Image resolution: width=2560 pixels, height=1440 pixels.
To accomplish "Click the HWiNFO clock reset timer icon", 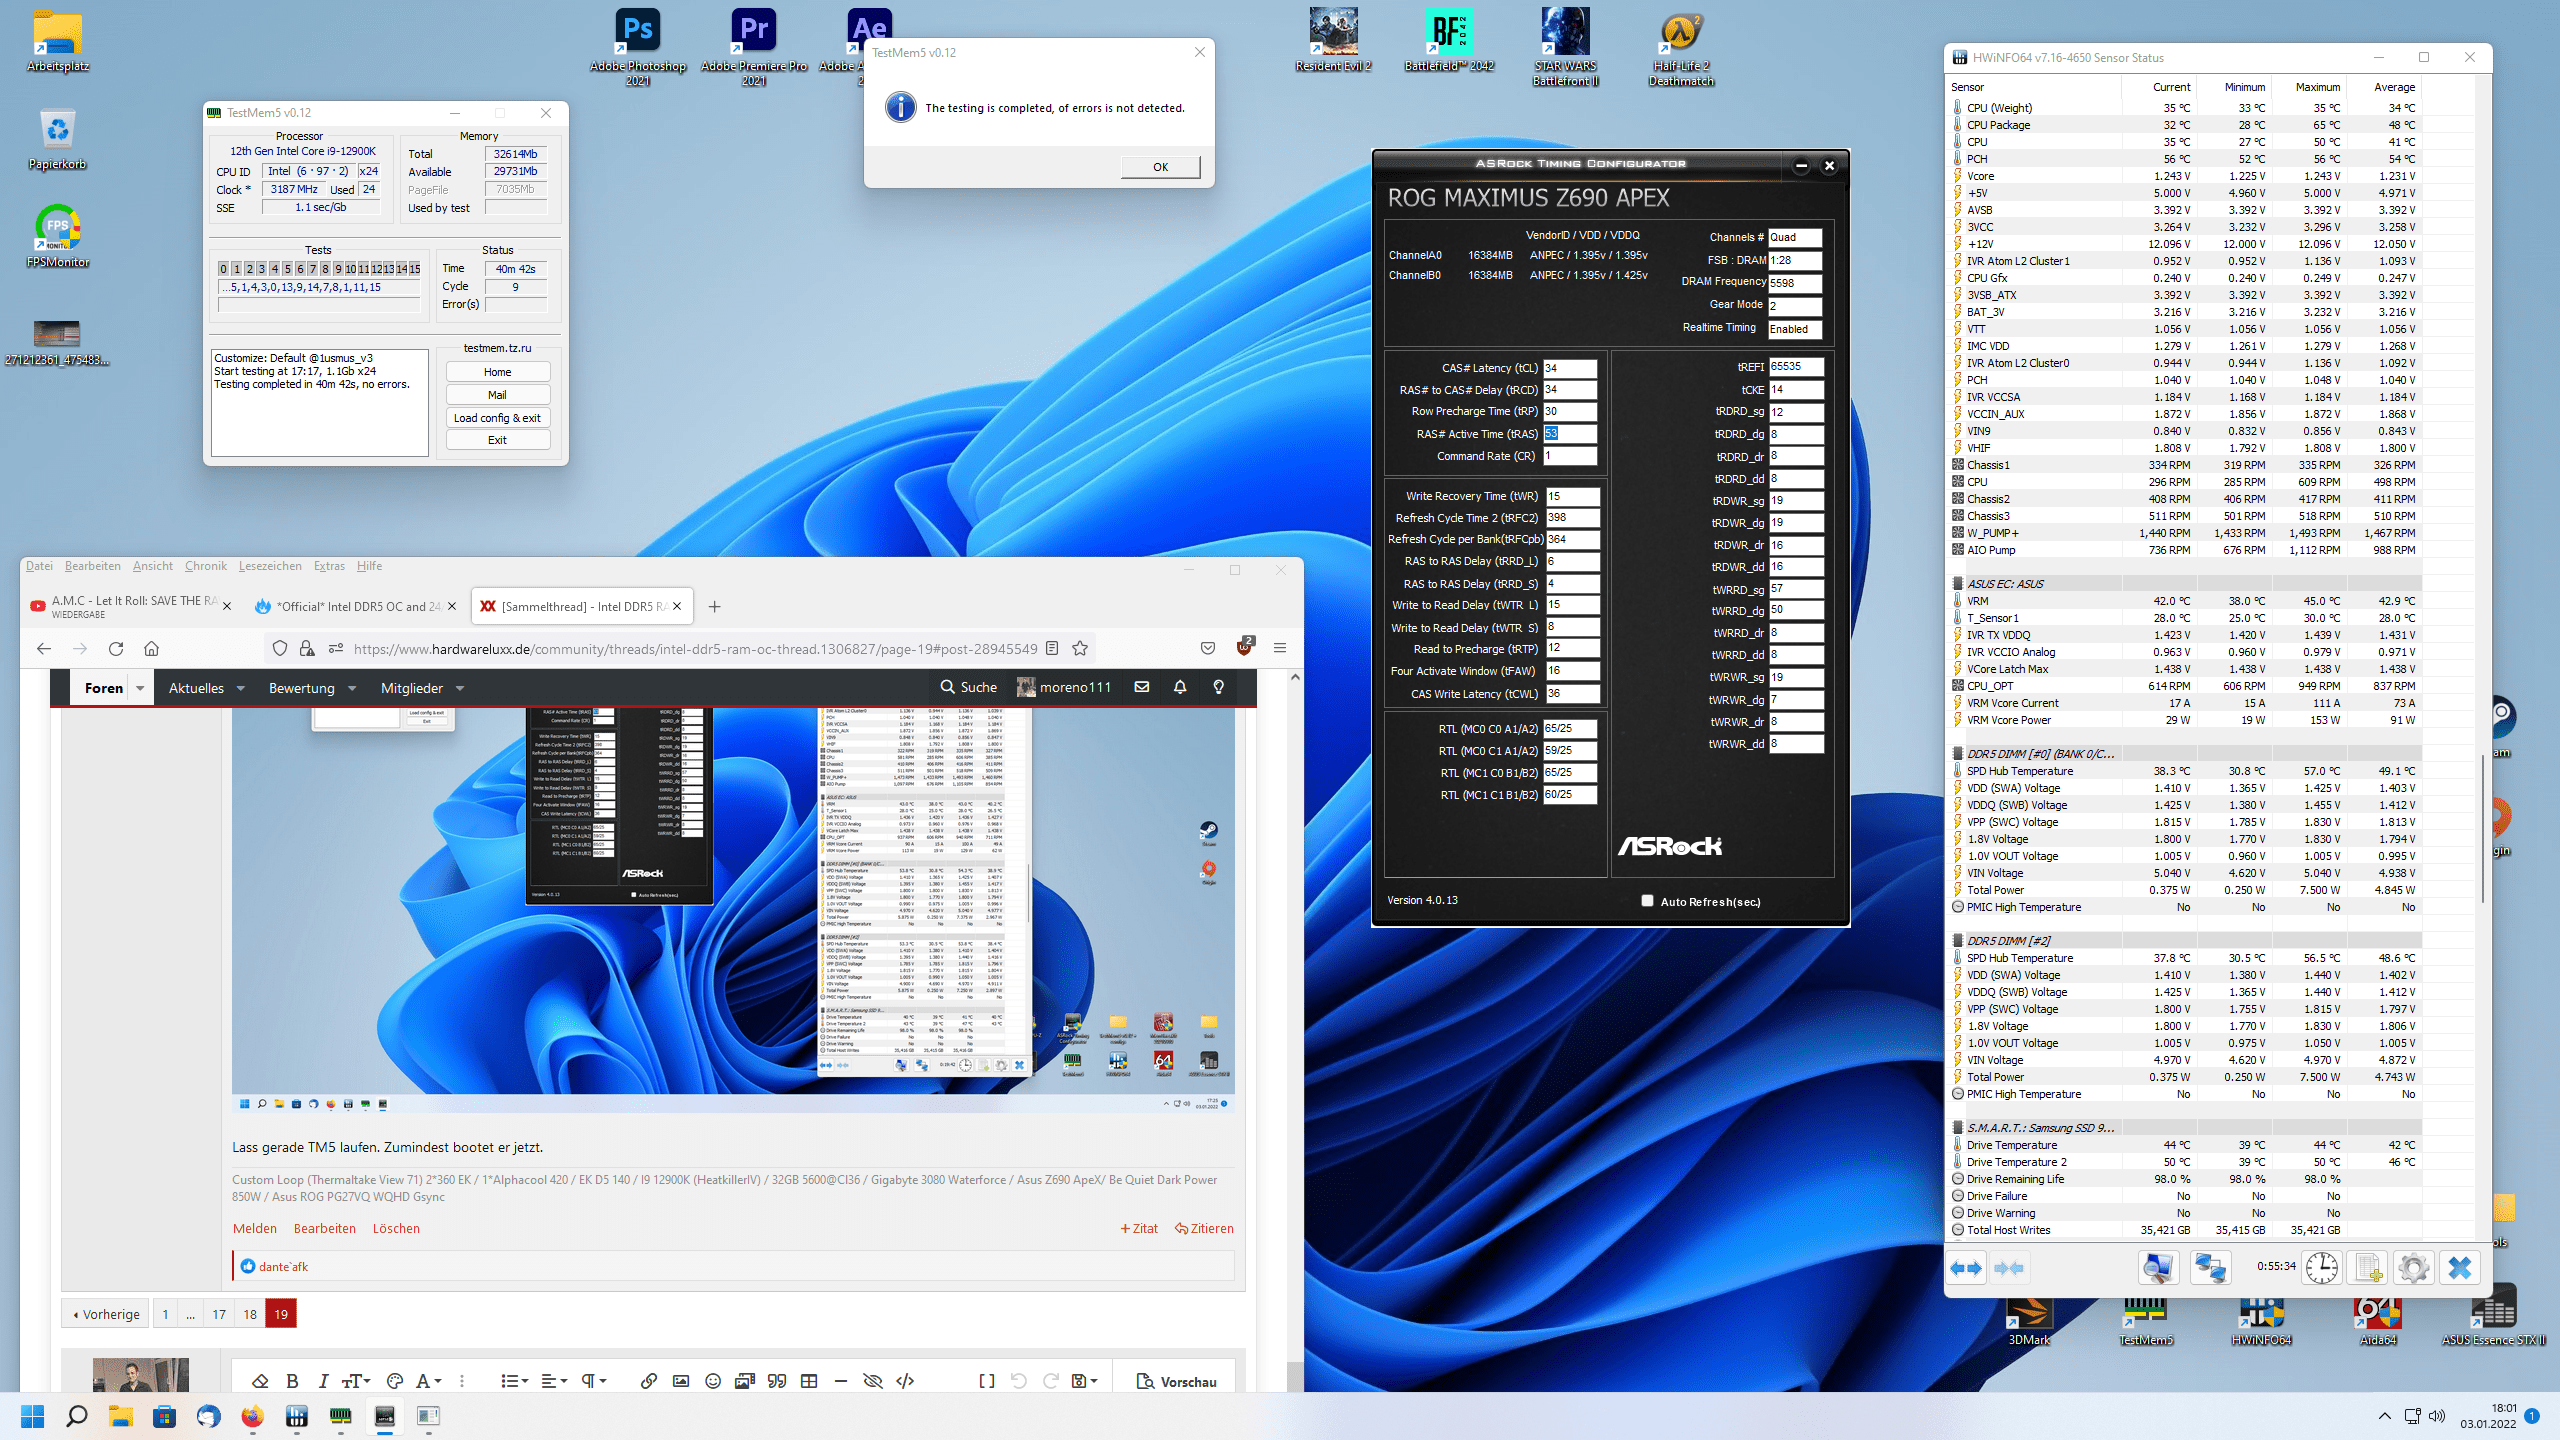I will coord(2321,1268).
